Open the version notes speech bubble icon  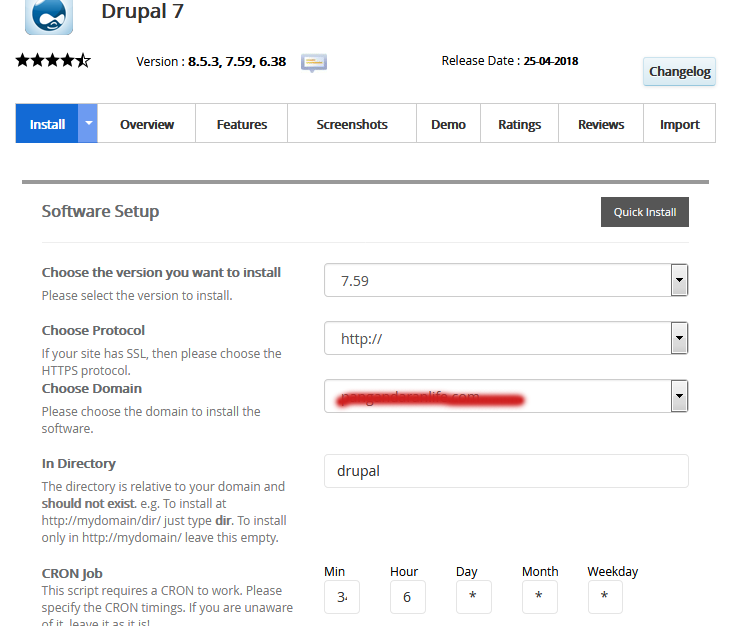click(314, 62)
